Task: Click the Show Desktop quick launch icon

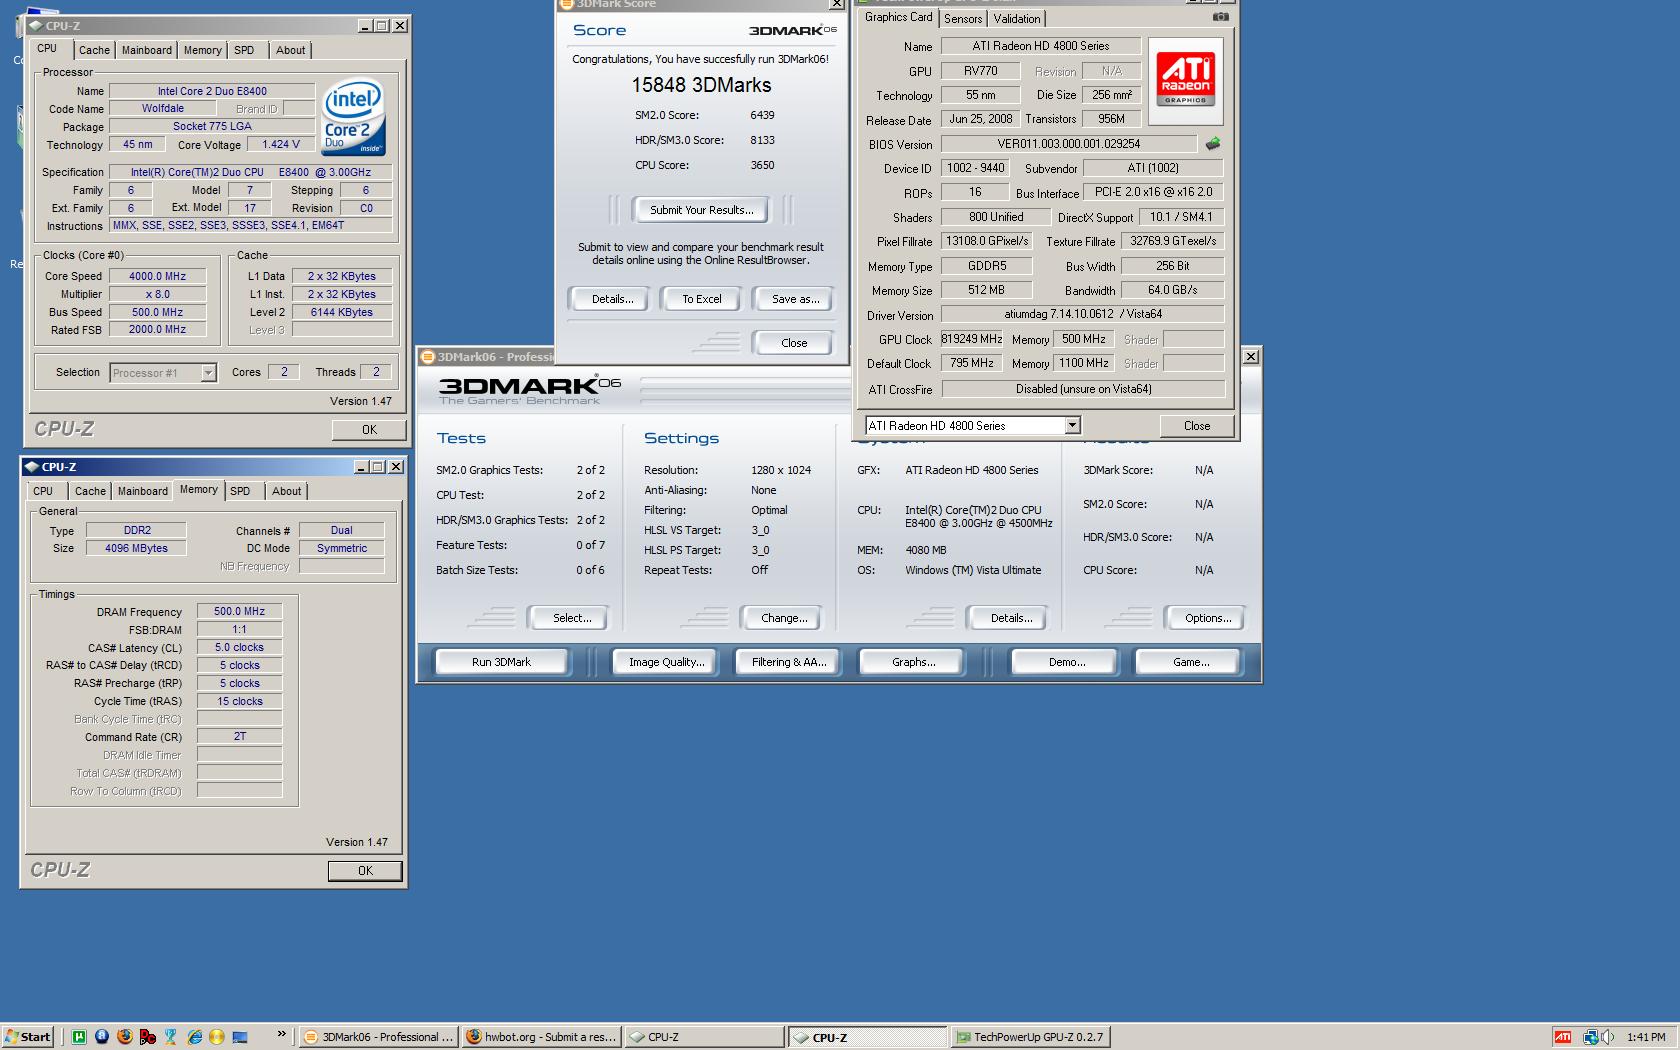Action: [x=240, y=1037]
